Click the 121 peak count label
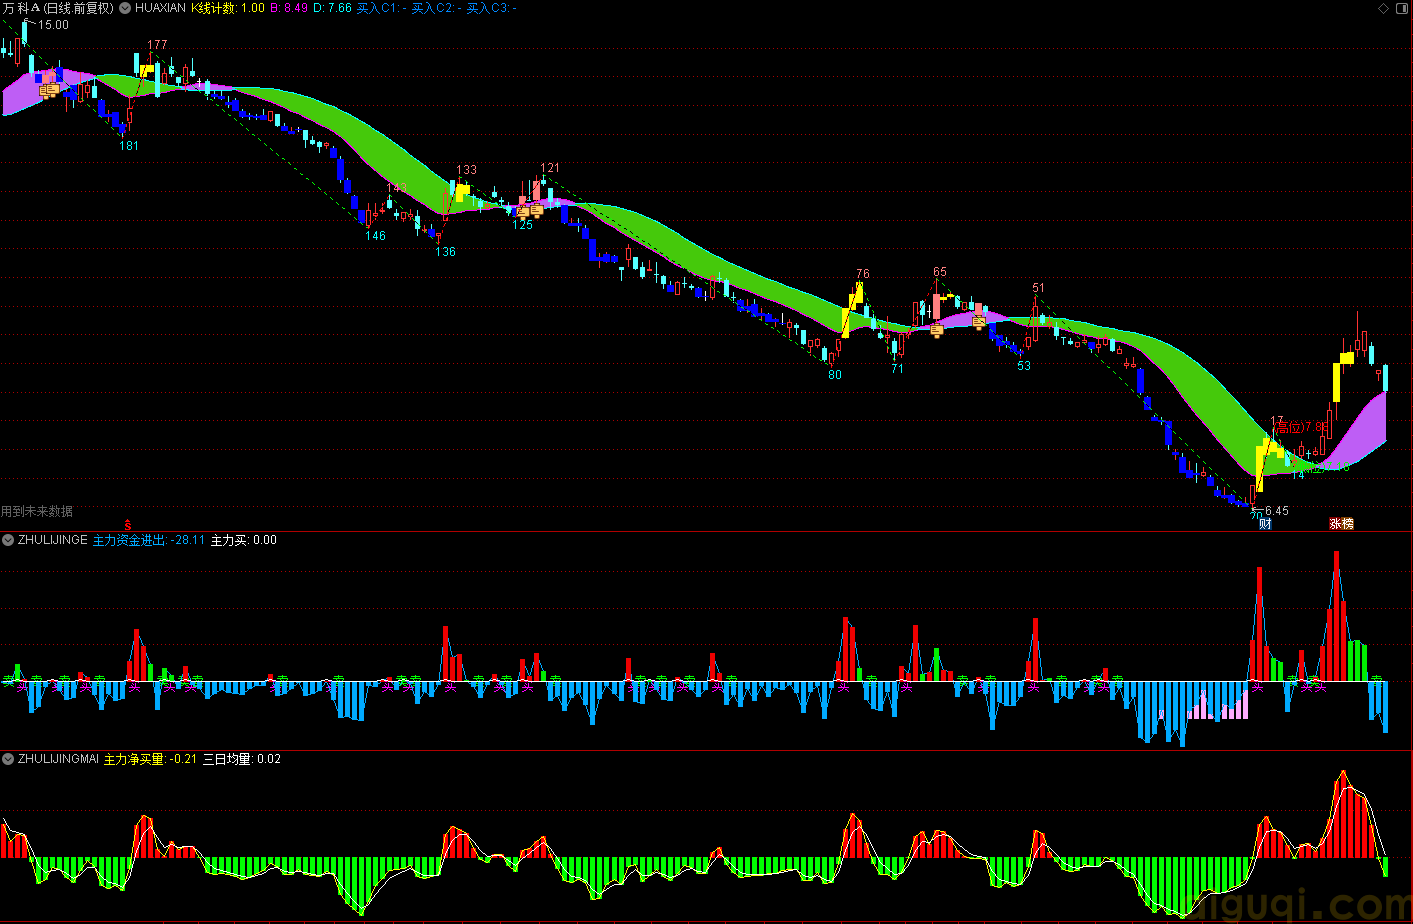 pos(549,168)
